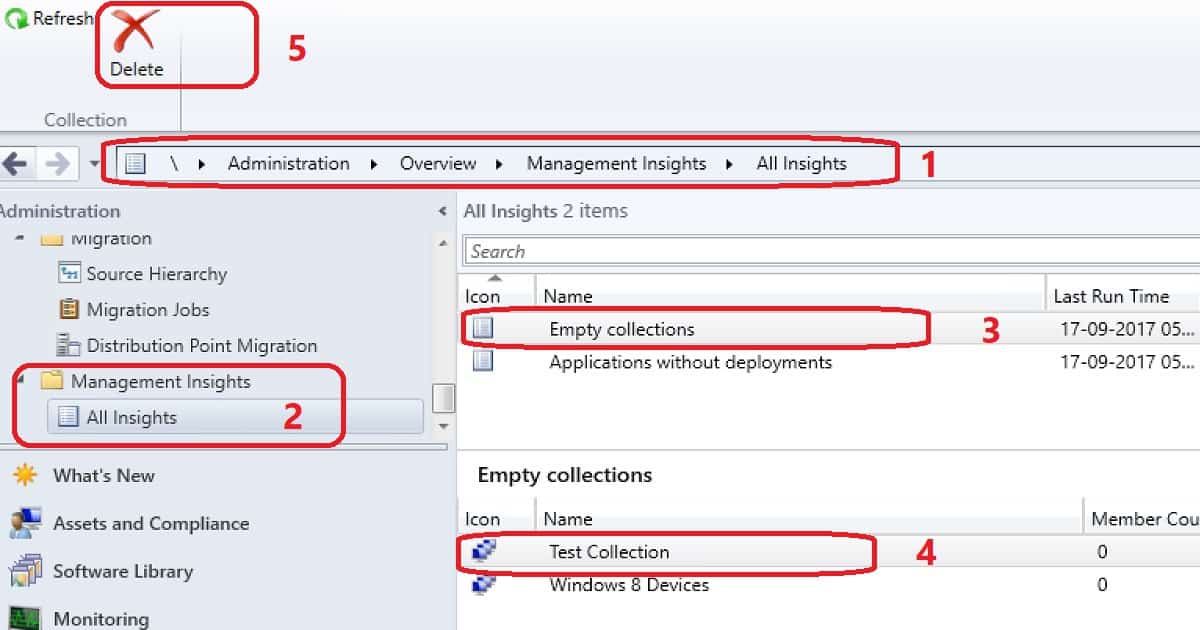This screenshot has height=630, width=1200.
Task: Select the Test Collection row
Action: [829, 552]
